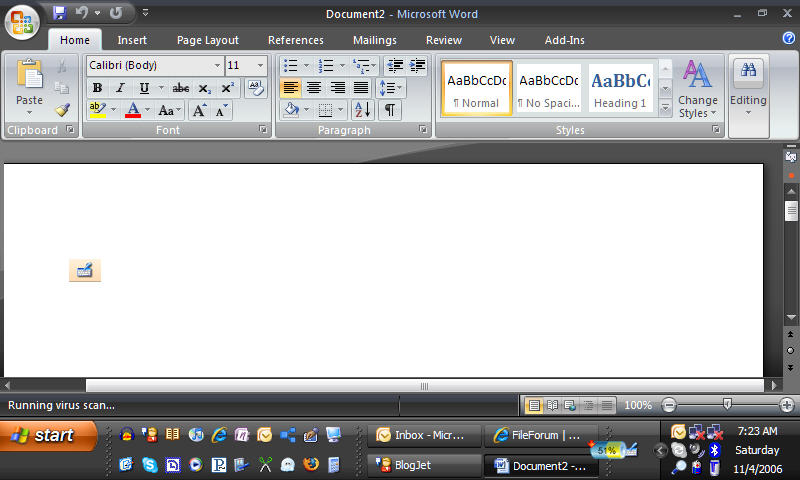Image resolution: width=800 pixels, height=480 pixels.
Task: Sort text A to Z
Action: click(363, 110)
